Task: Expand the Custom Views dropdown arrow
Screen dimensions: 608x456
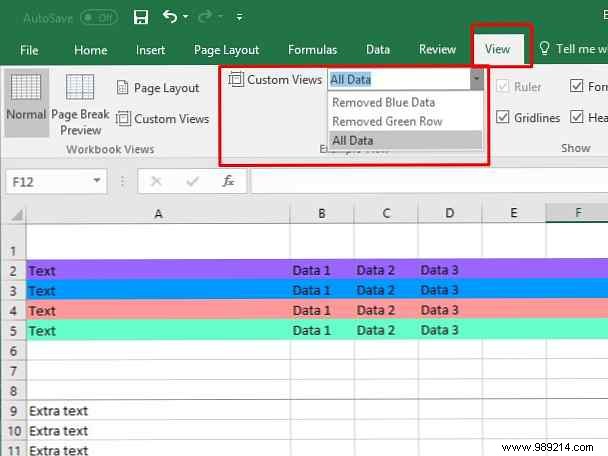Action: pyautogui.click(x=477, y=80)
